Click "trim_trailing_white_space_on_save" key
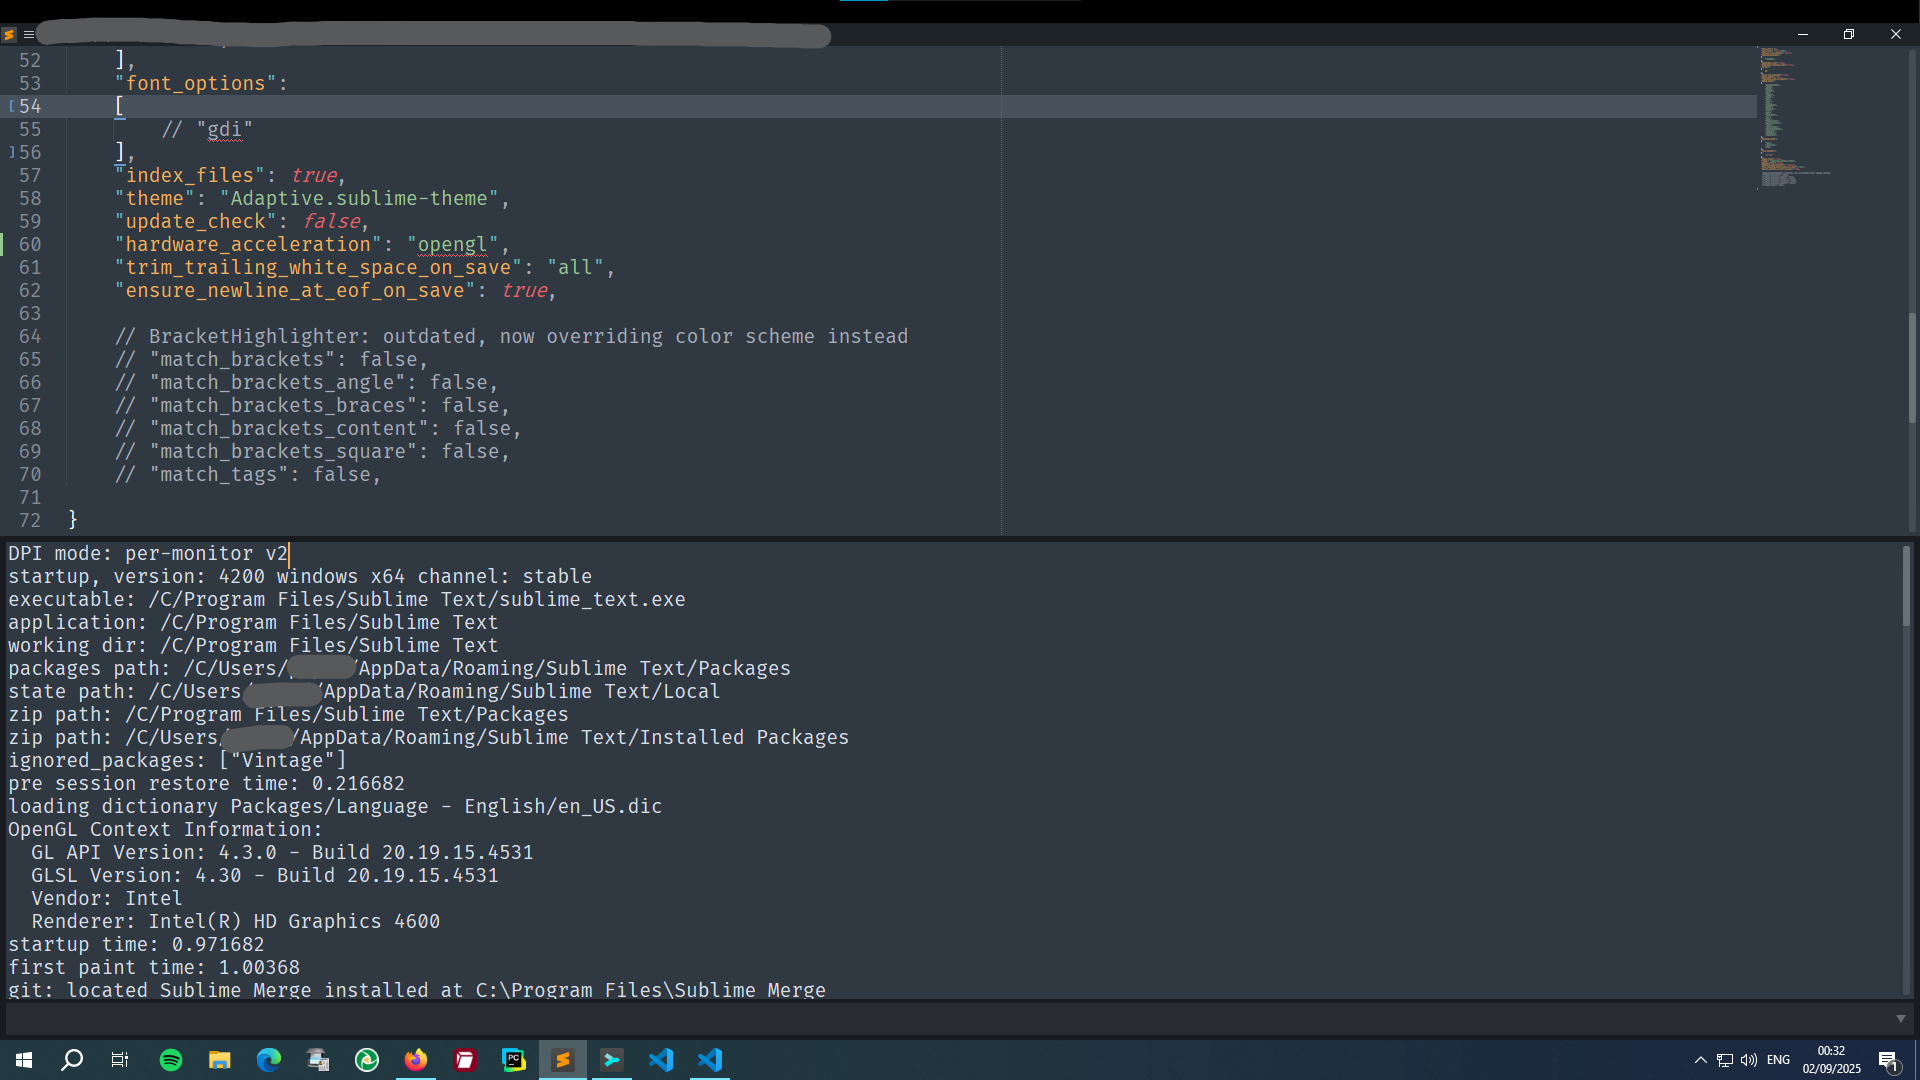The height and width of the screenshot is (1080, 1920). click(318, 268)
